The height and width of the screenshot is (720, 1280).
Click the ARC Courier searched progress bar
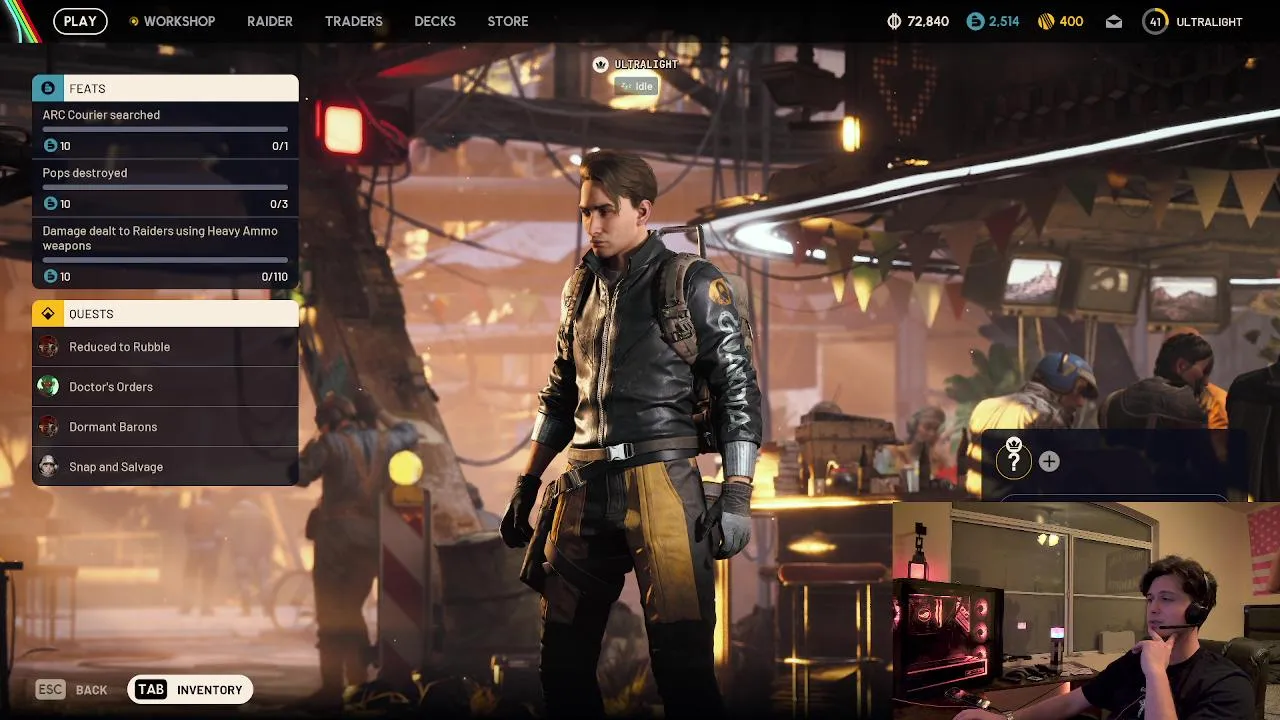(x=165, y=129)
